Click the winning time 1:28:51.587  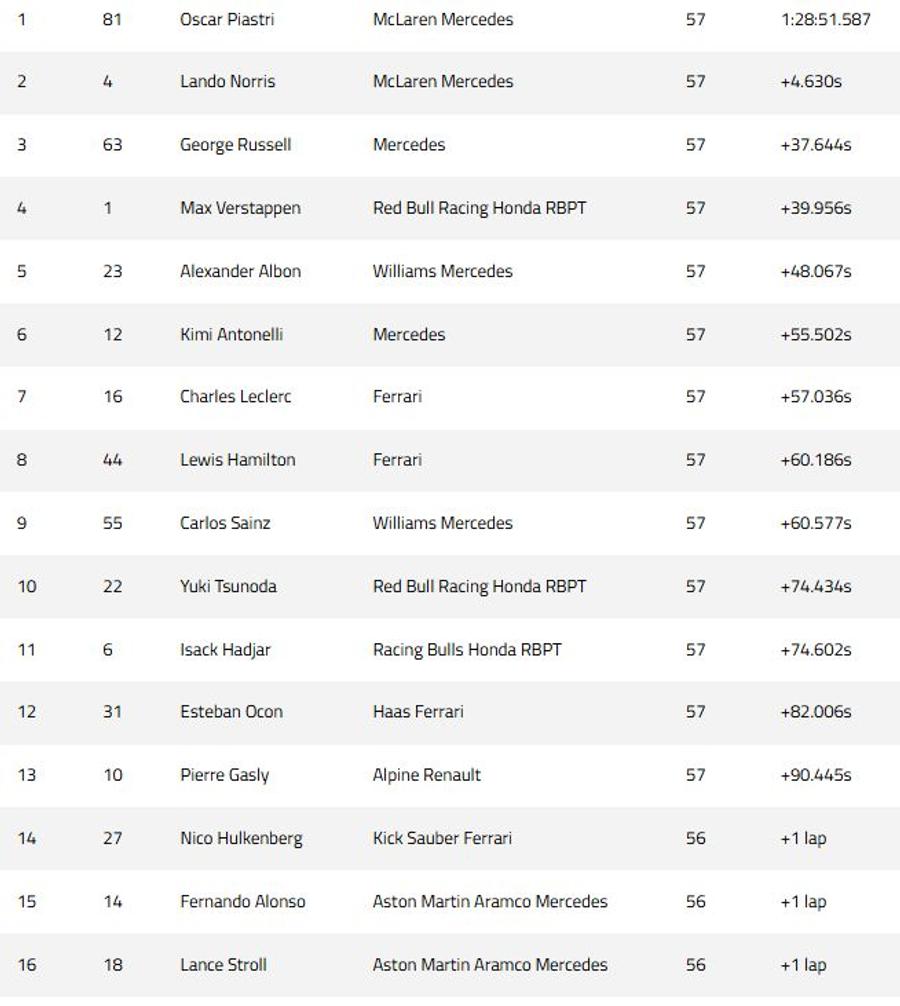click(826, 19)
